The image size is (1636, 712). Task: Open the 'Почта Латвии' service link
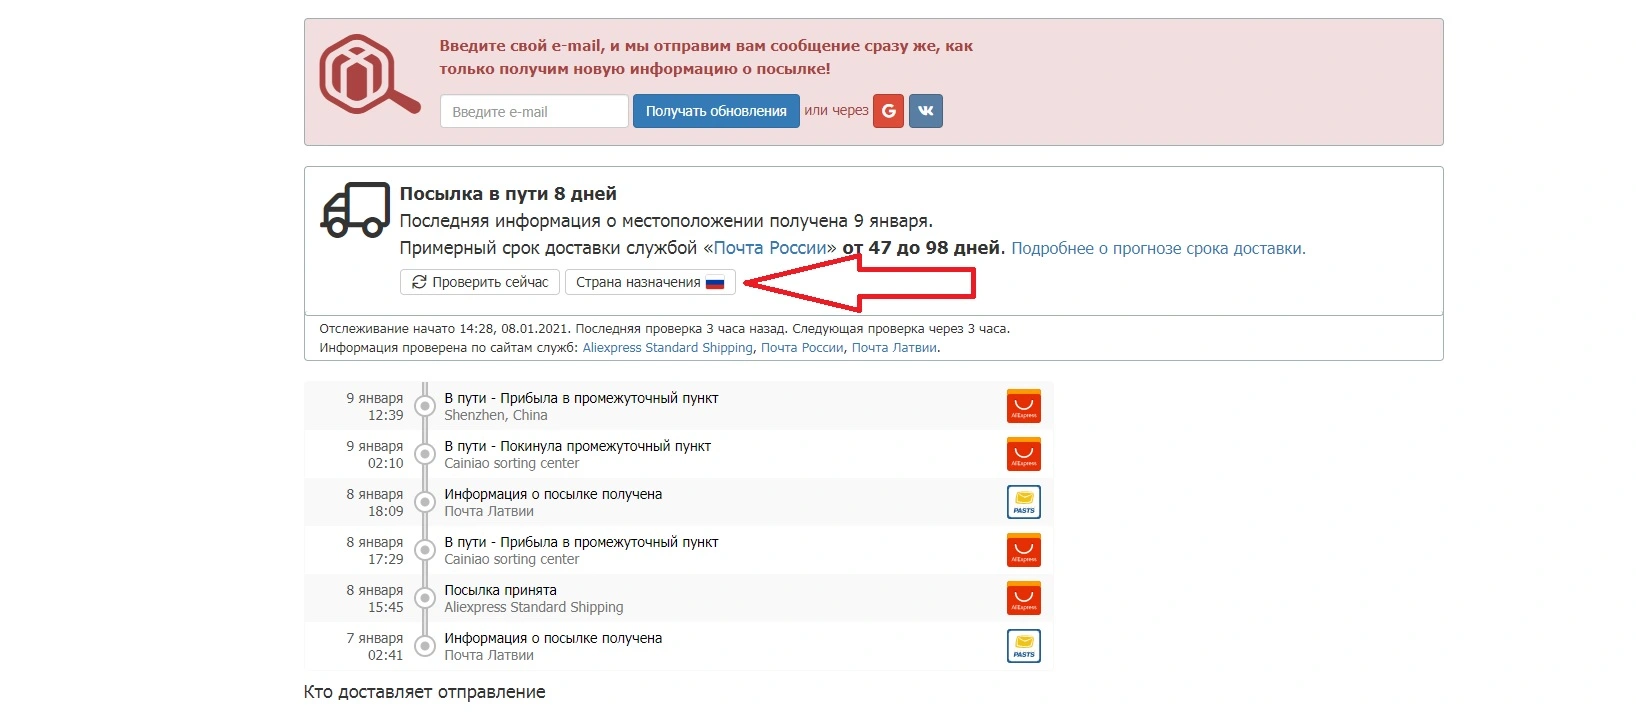[x=894, y=348]
